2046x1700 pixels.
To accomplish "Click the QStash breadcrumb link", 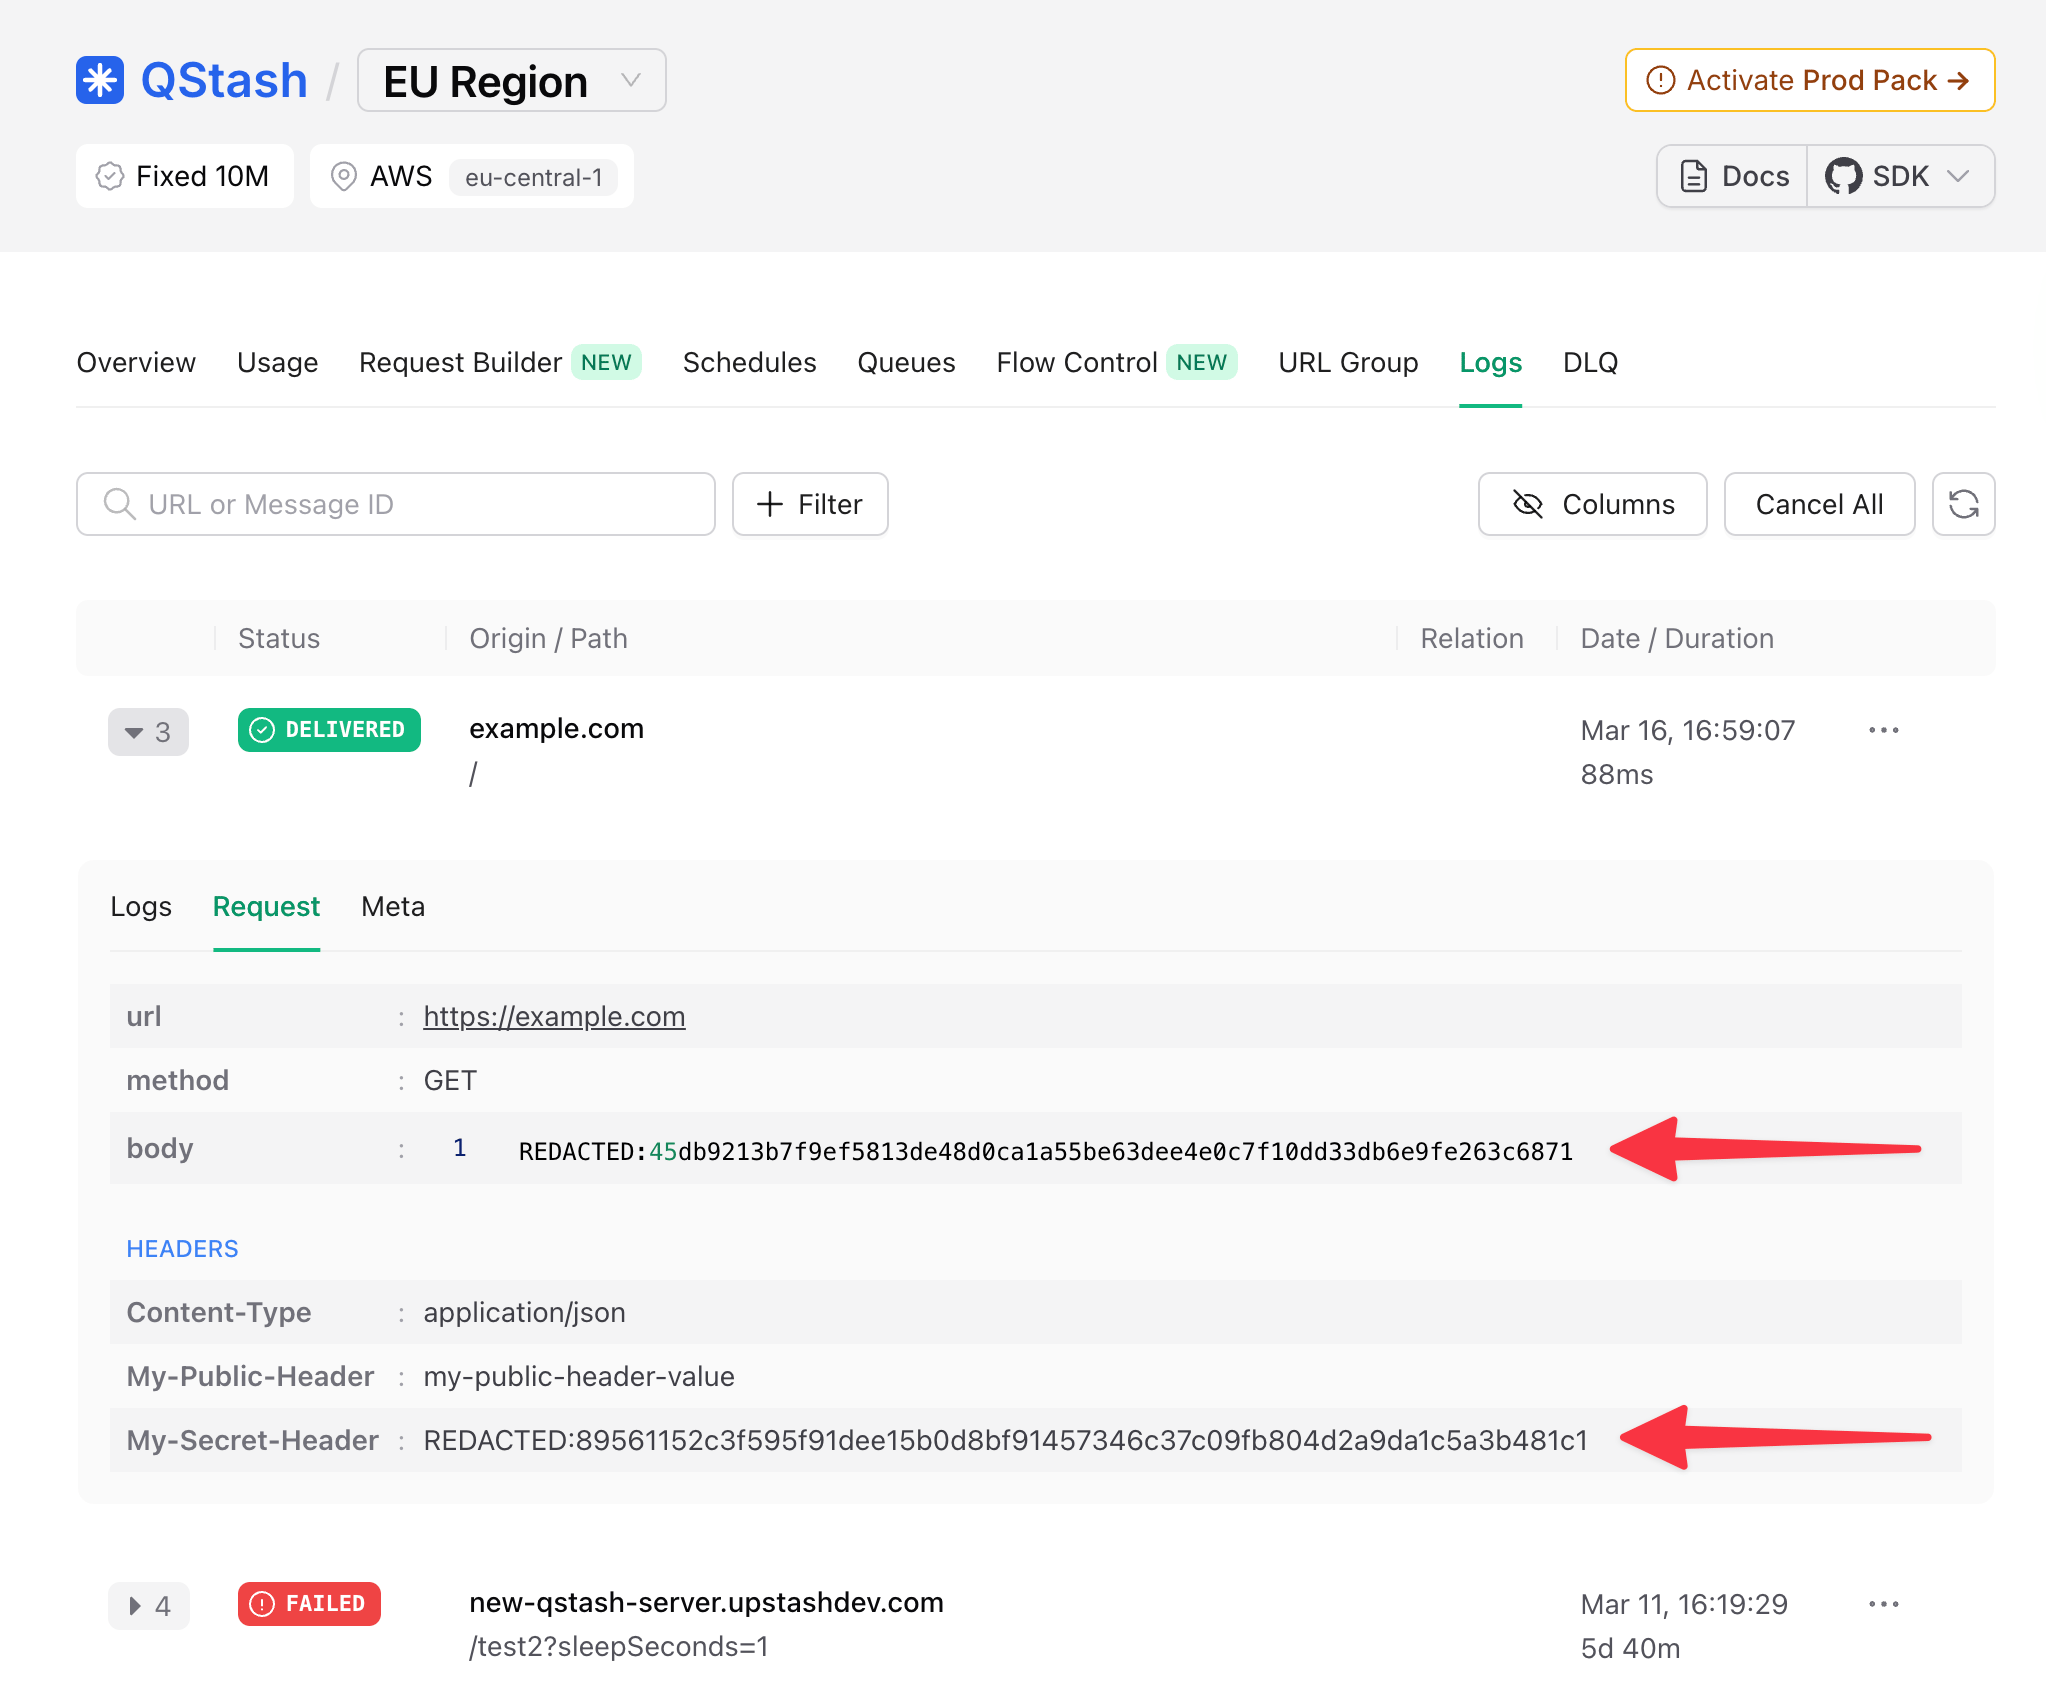I will click(x=224, y=80).
